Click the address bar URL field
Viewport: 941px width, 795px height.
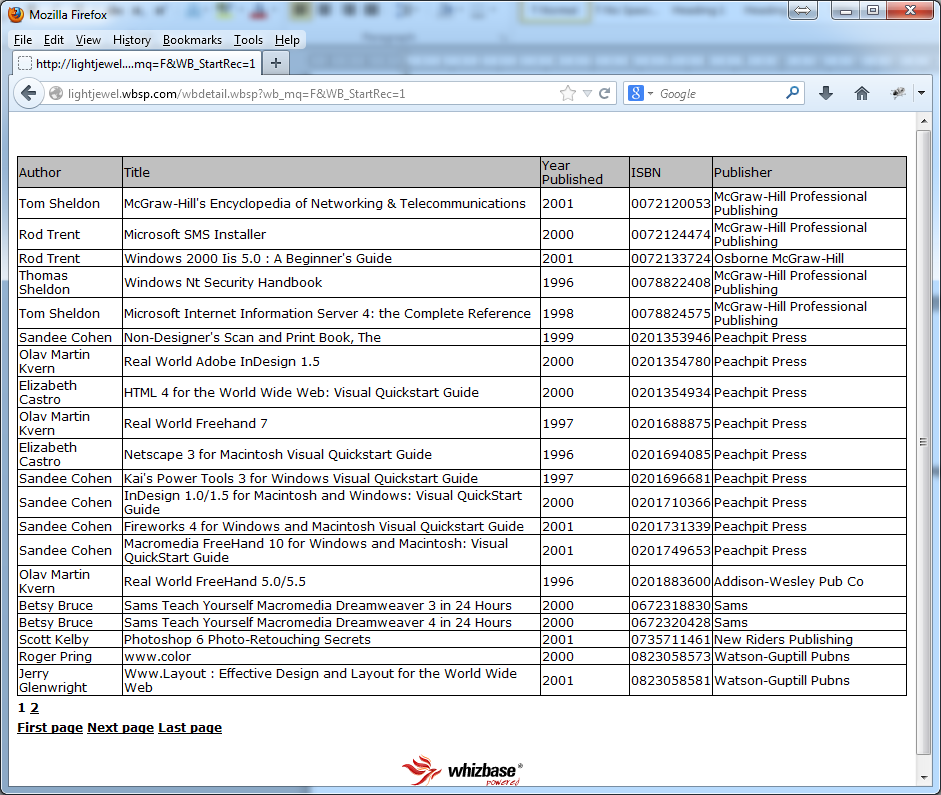click(312, 94)
